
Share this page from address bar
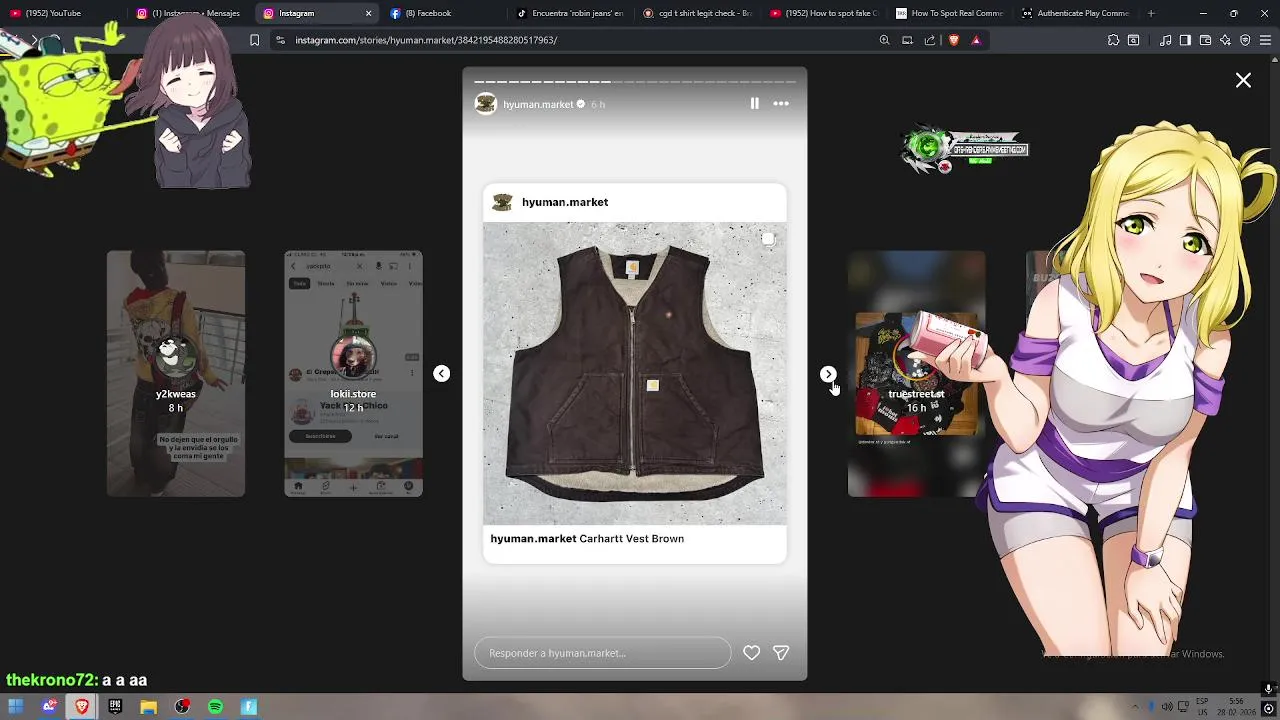coord(930,40)
